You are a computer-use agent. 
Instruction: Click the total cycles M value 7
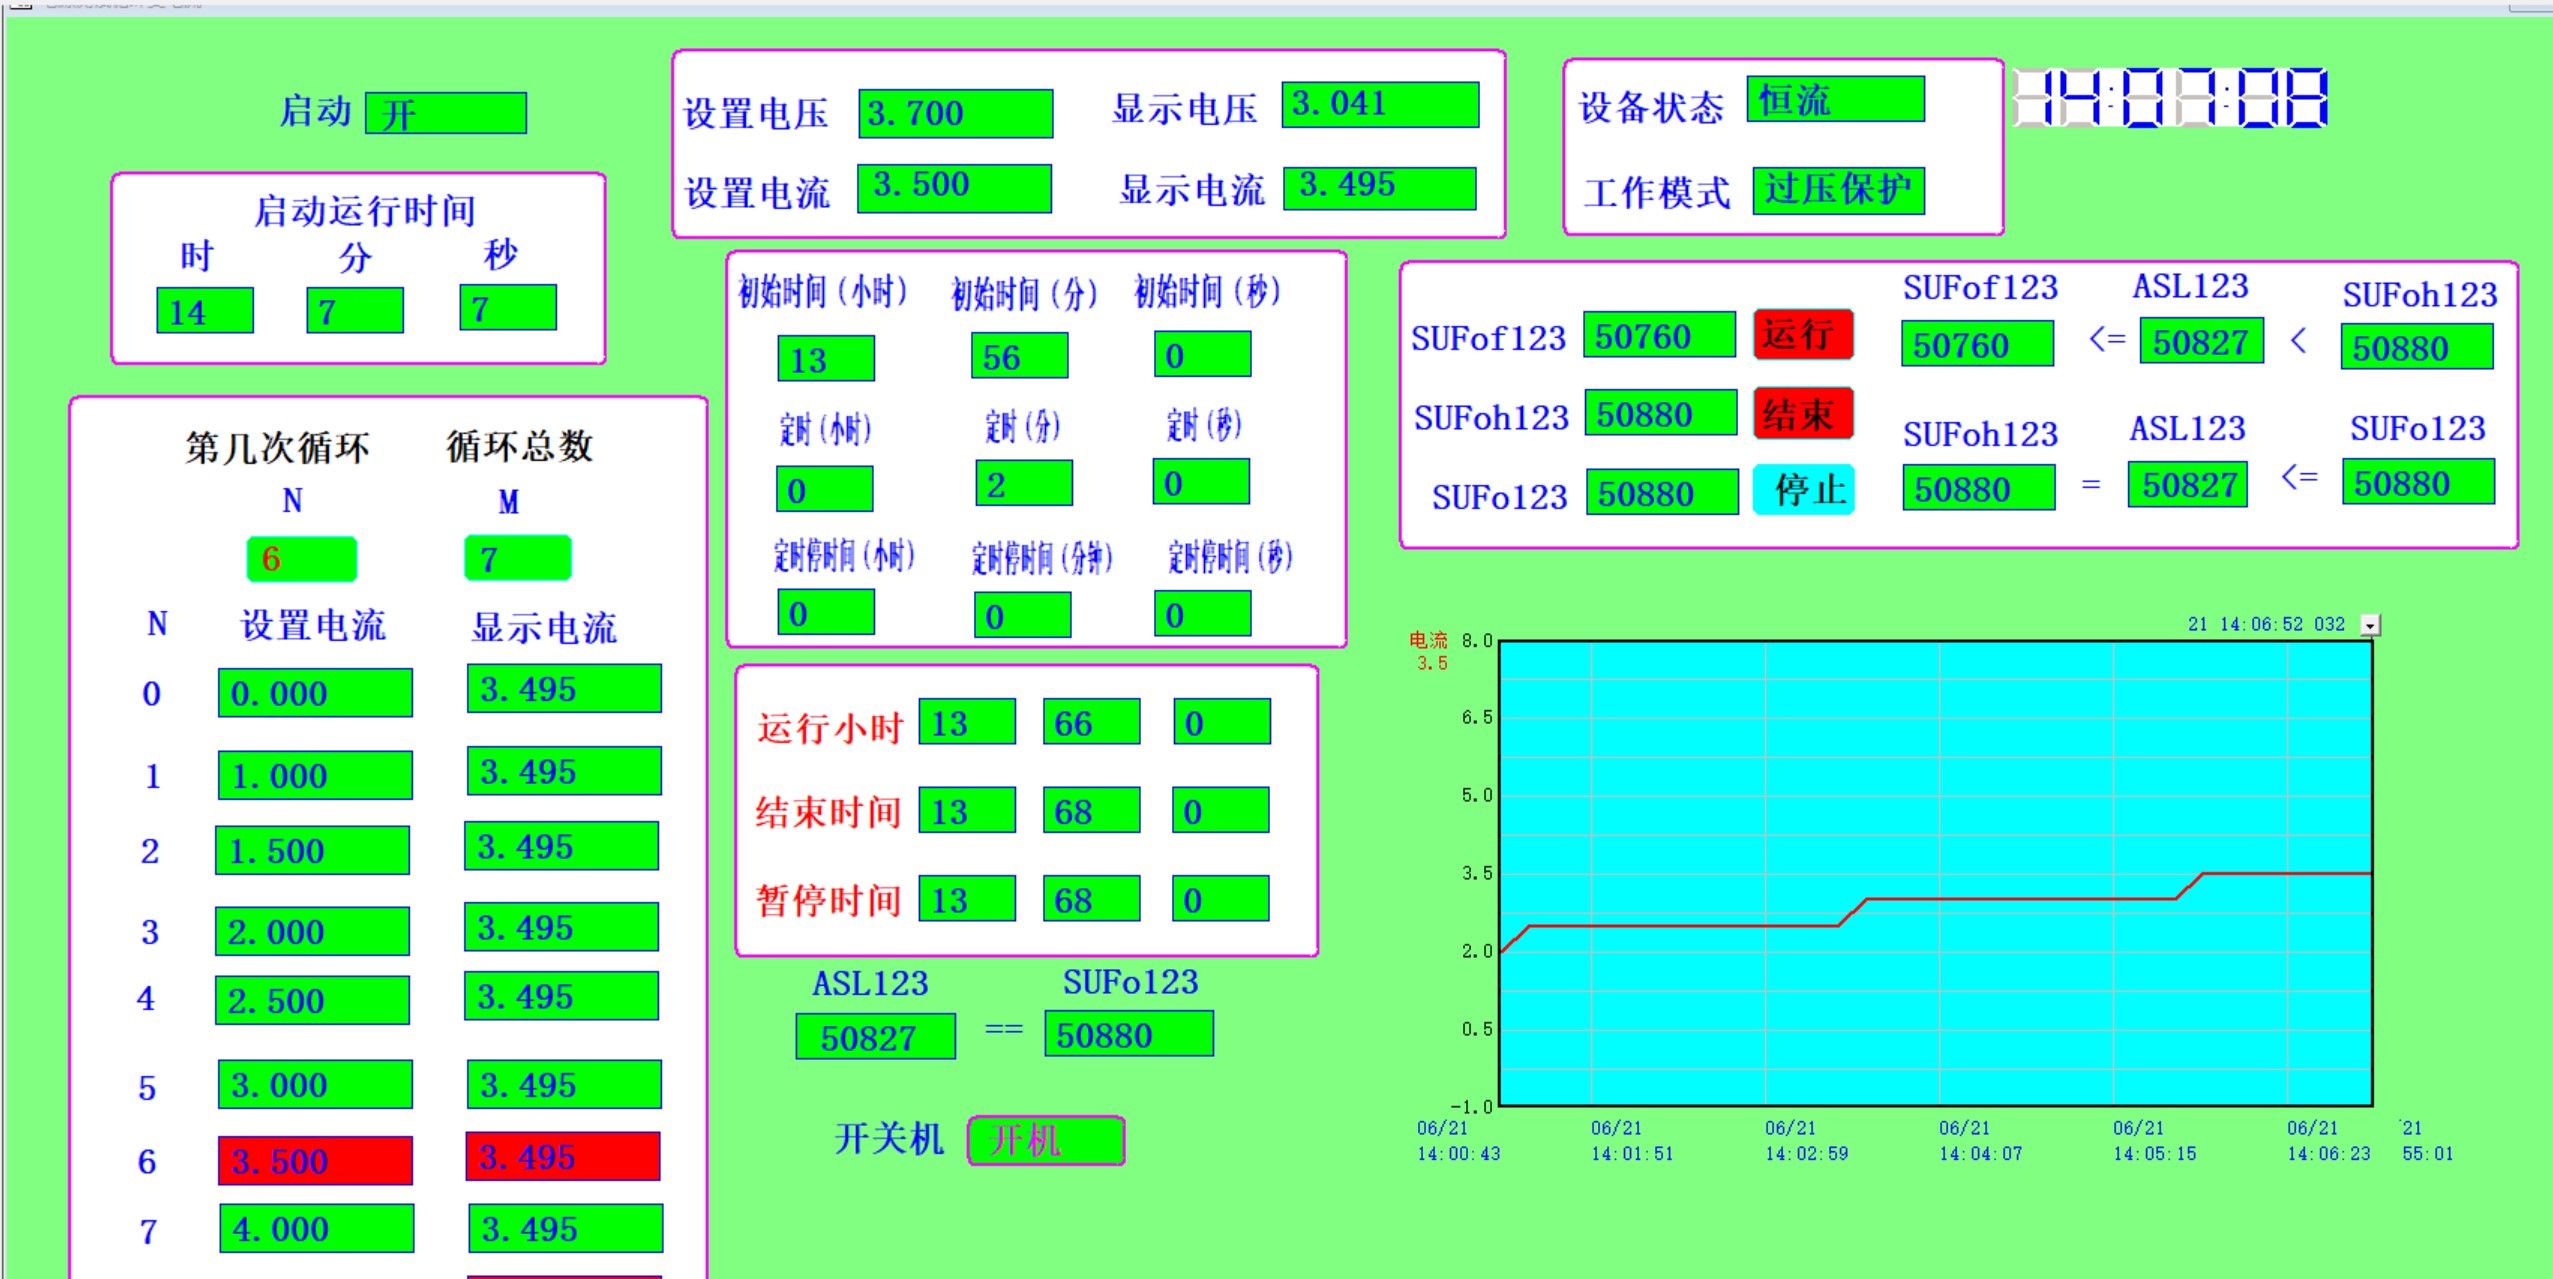[x=518, y=557]
